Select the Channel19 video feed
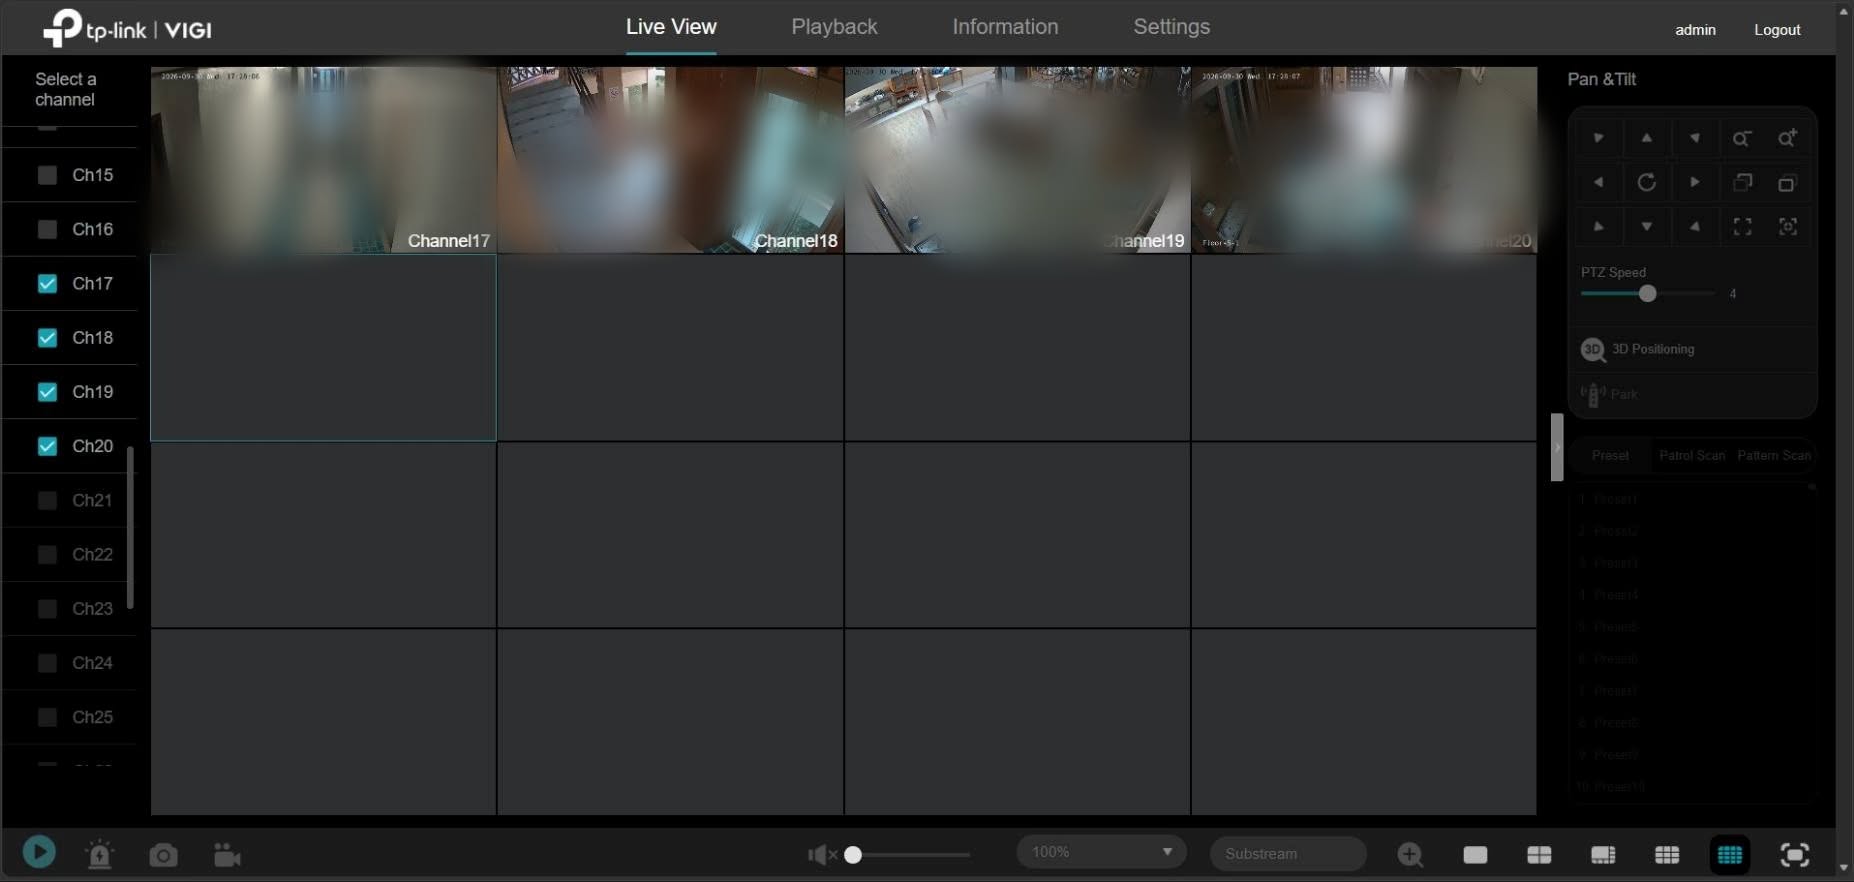 coord(1017,160)
